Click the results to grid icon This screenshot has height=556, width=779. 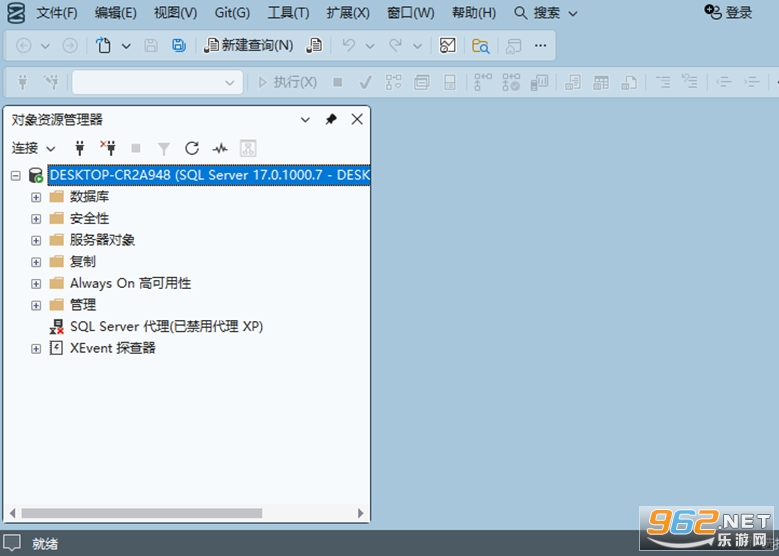tap(601, 82)
